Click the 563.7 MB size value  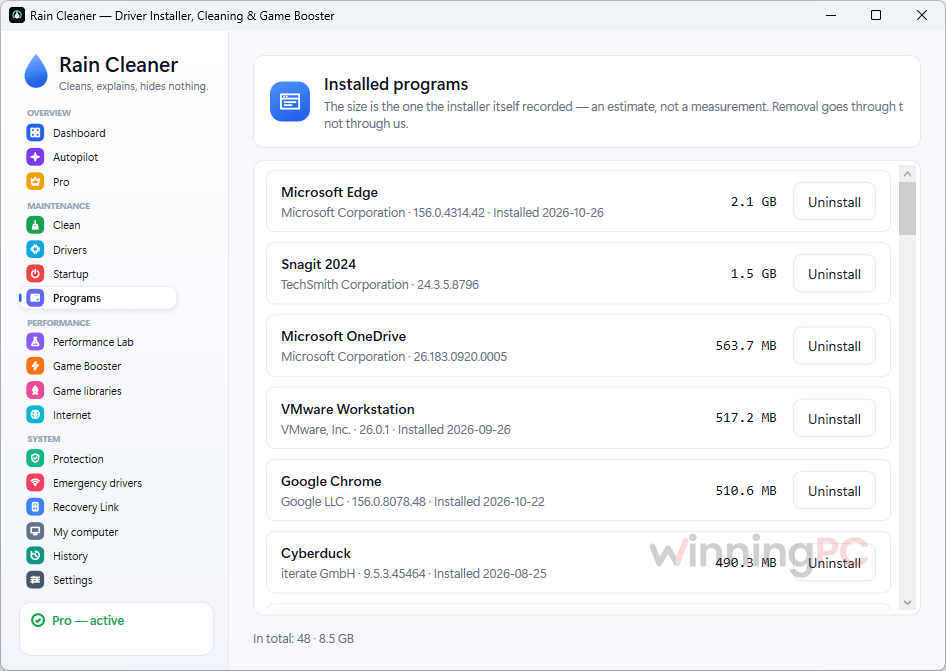point(746,346)
